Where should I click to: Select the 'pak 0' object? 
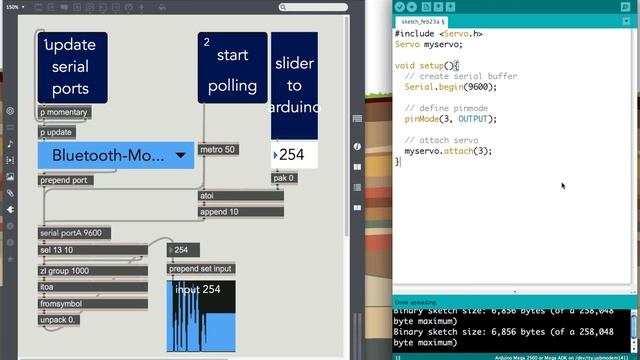284,178
